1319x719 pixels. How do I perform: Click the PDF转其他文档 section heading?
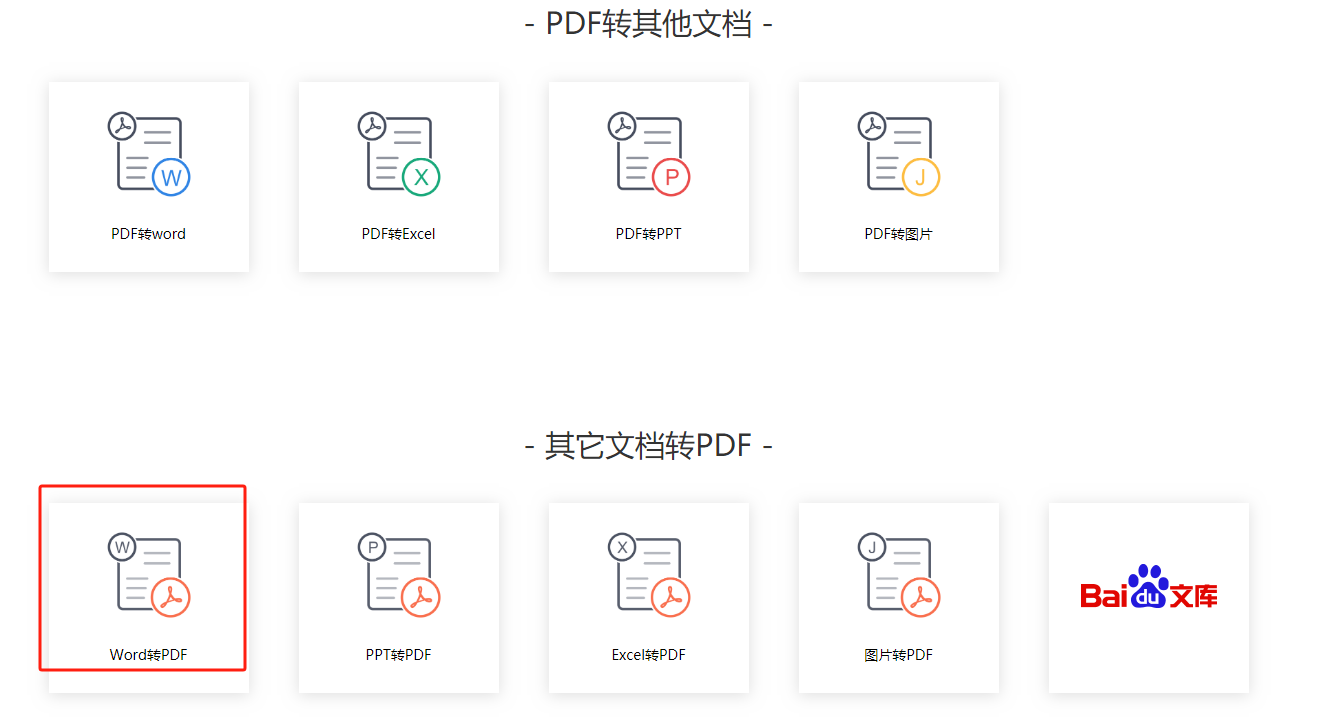649,24
